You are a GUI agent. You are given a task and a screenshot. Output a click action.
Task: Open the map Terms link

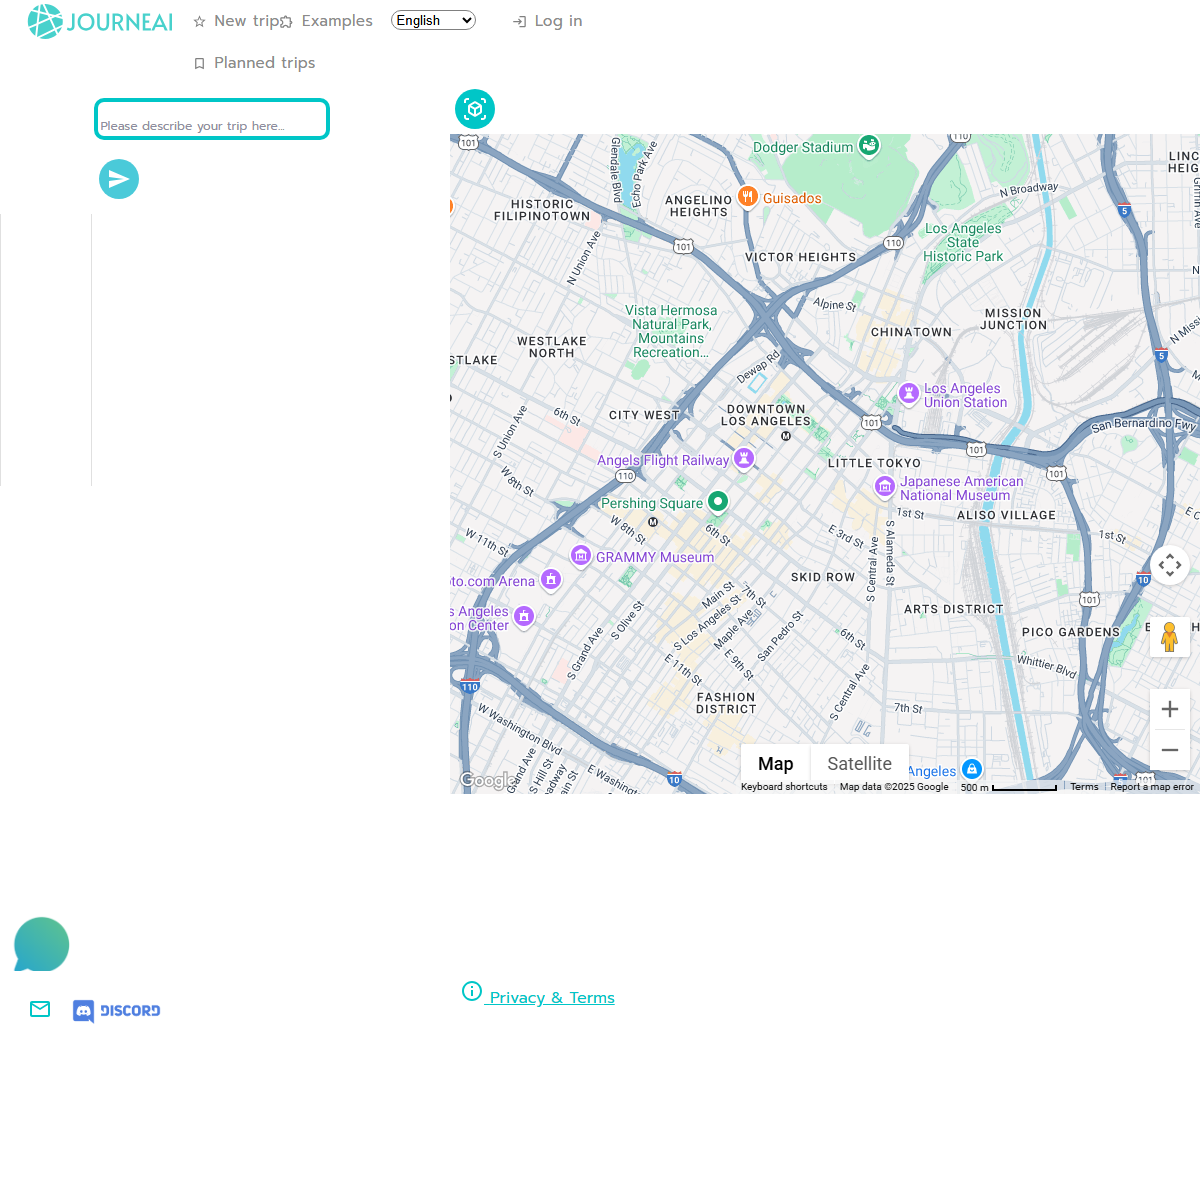coord(1084,787)
